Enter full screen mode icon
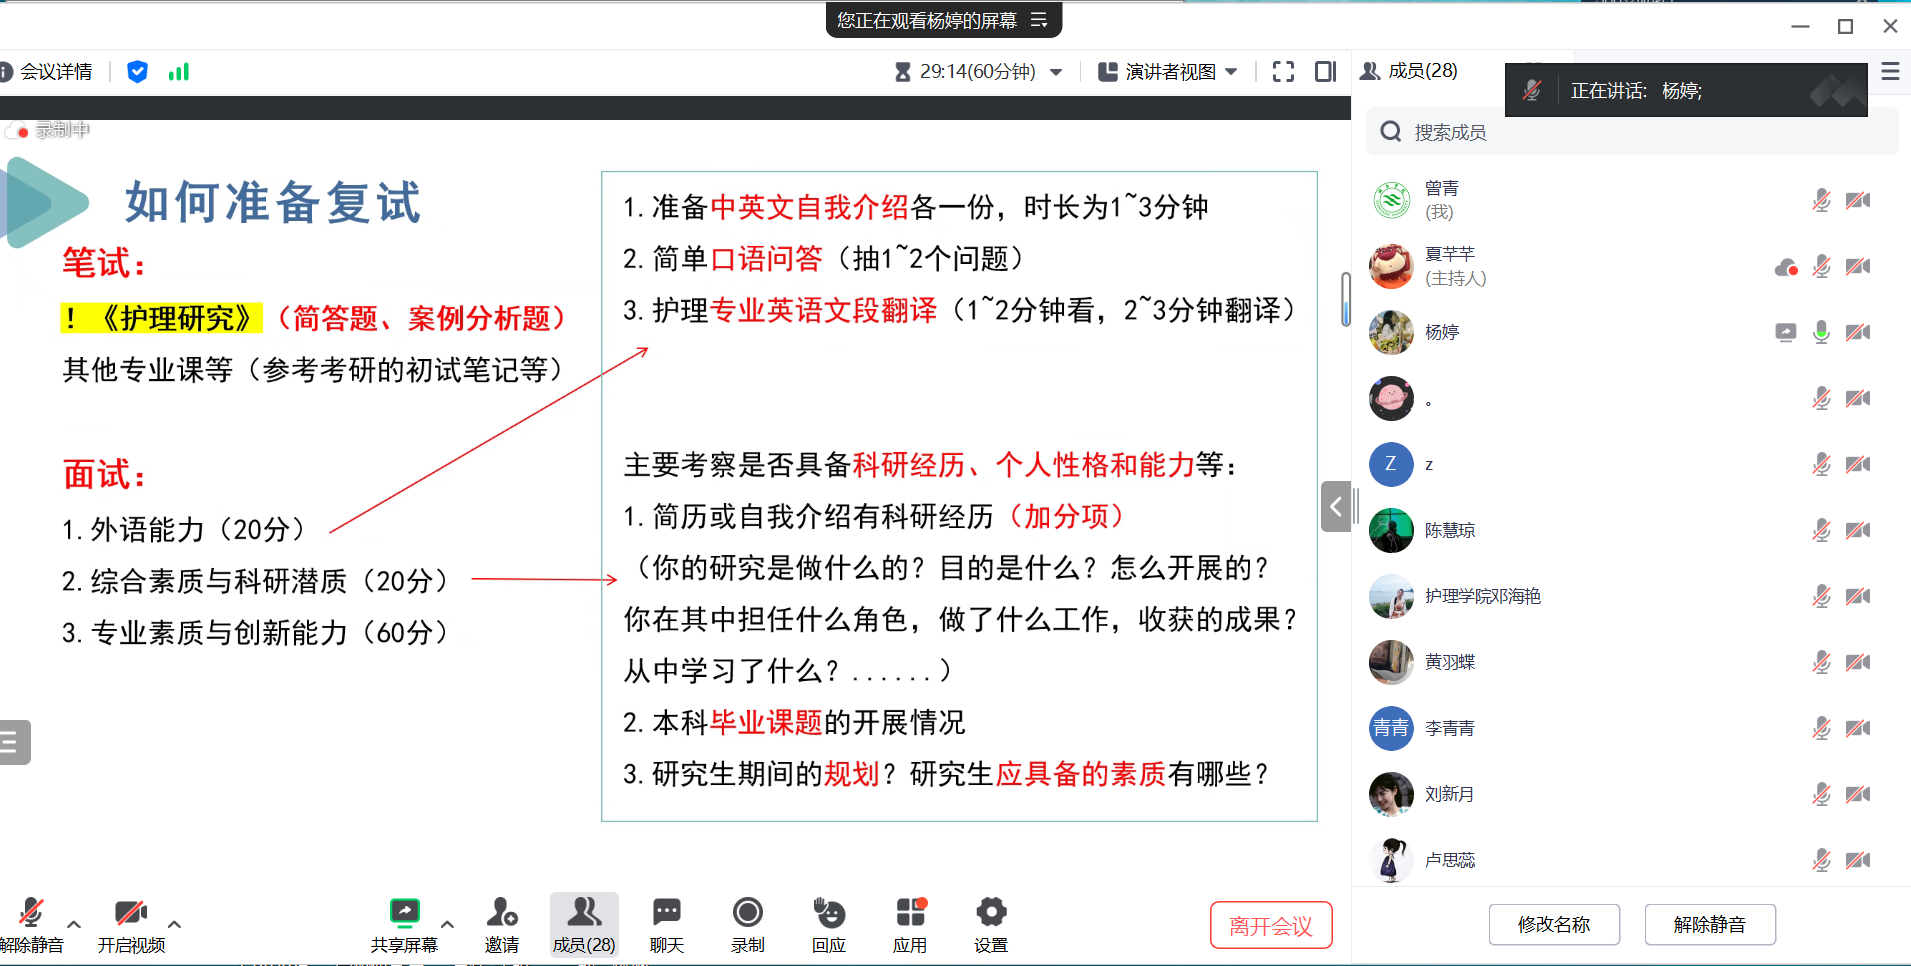Screen dimensions: 1911x966 [x=1283, y=72]
